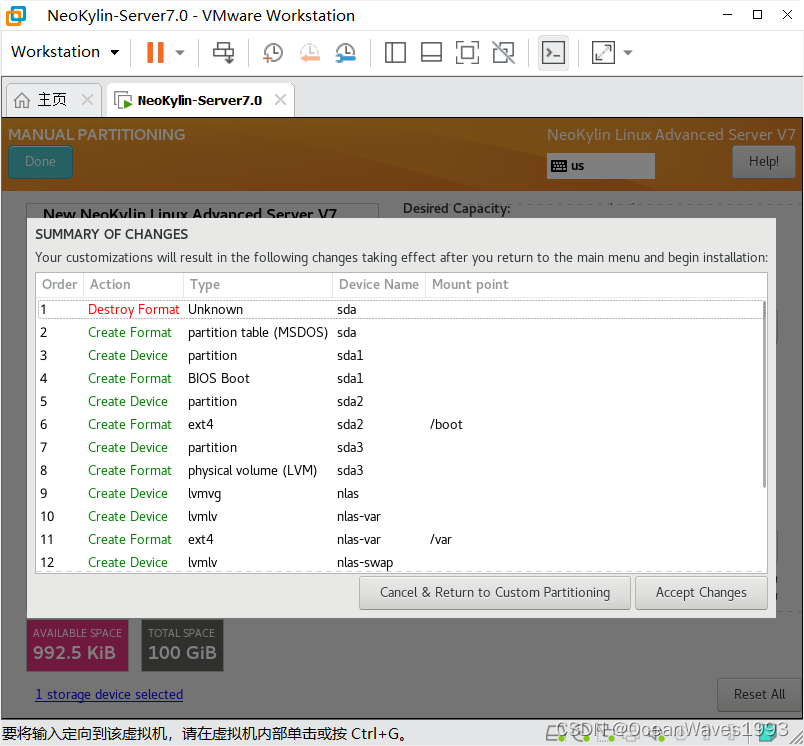Viewport: 804px width, 746px height.
Task: Select the /boot ext4 row
Action: click(x=400, y=425)
